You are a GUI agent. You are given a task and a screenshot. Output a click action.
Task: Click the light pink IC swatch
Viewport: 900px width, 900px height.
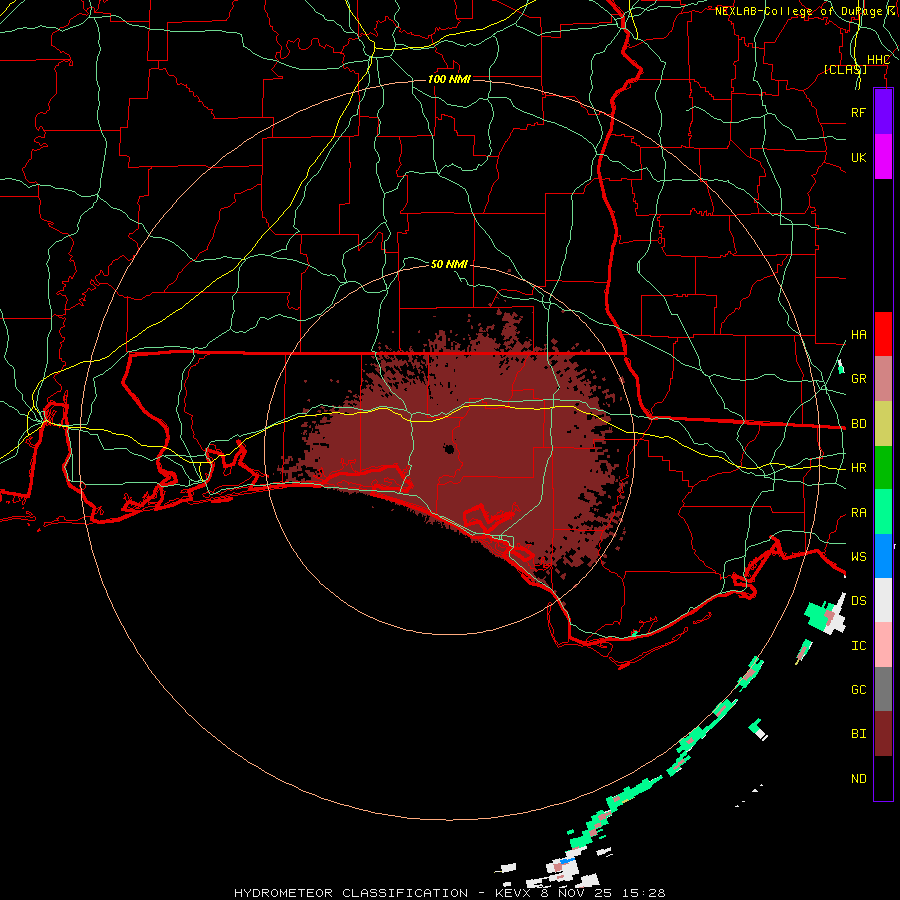pyautogui.click(x=883, y=645)
